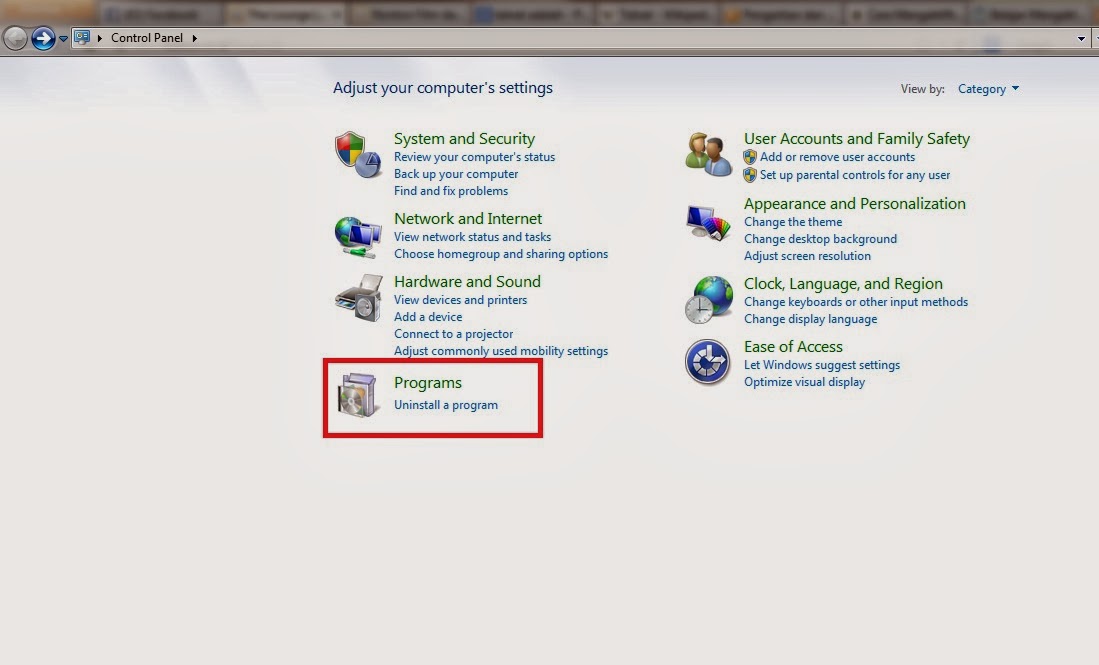Open User Accounts and Family Safety heading
This screenshot has width=1099, height=665.
[x=856, y=139]
